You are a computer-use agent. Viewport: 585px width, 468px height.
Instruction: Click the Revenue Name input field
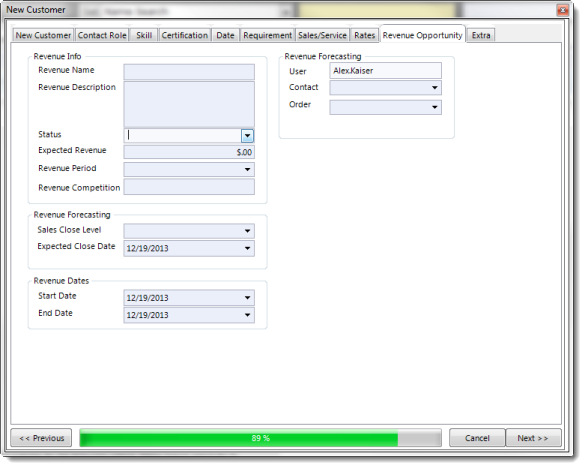tap(189, 72)
